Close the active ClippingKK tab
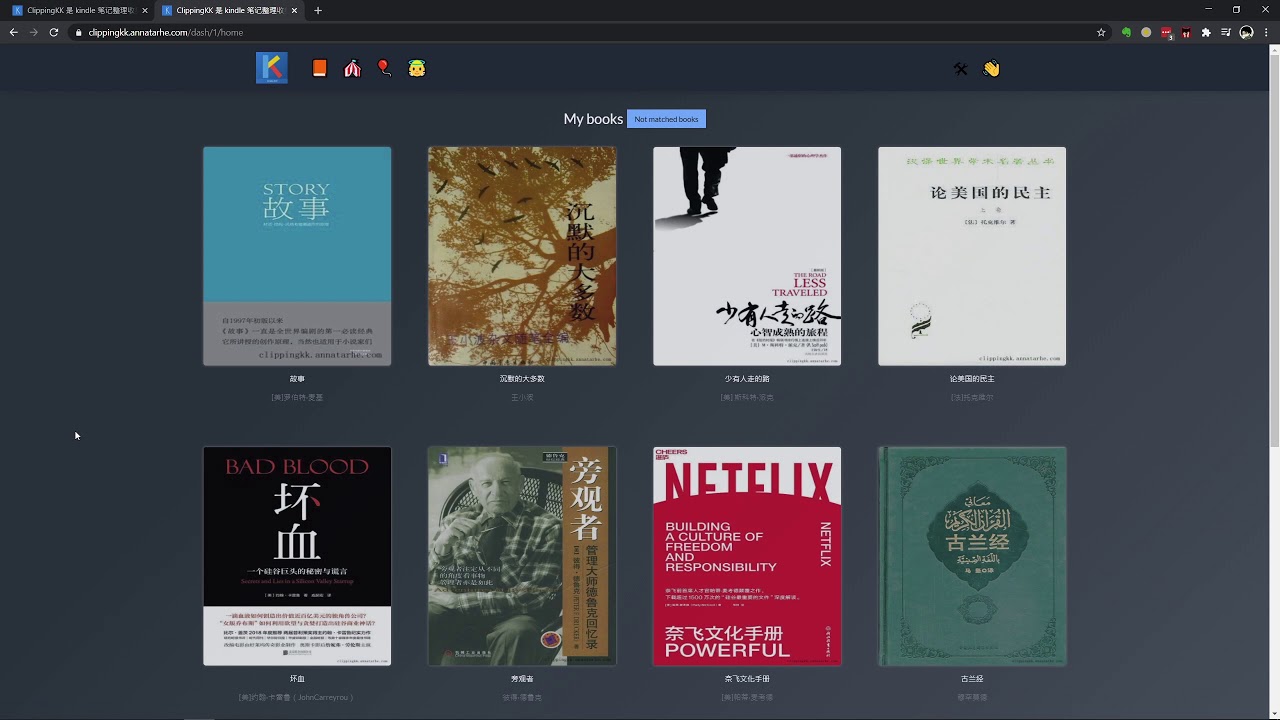 pyautogui.click(x=294, y=10)
